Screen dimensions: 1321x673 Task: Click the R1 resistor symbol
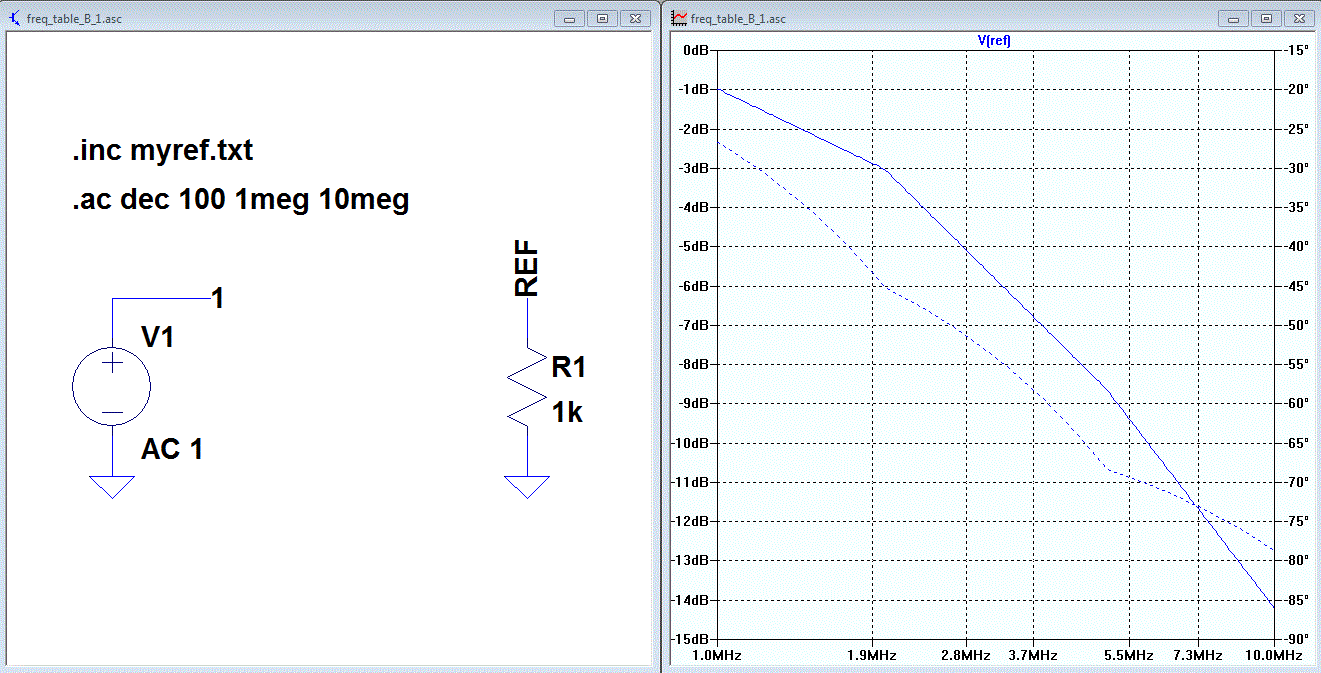527,389
